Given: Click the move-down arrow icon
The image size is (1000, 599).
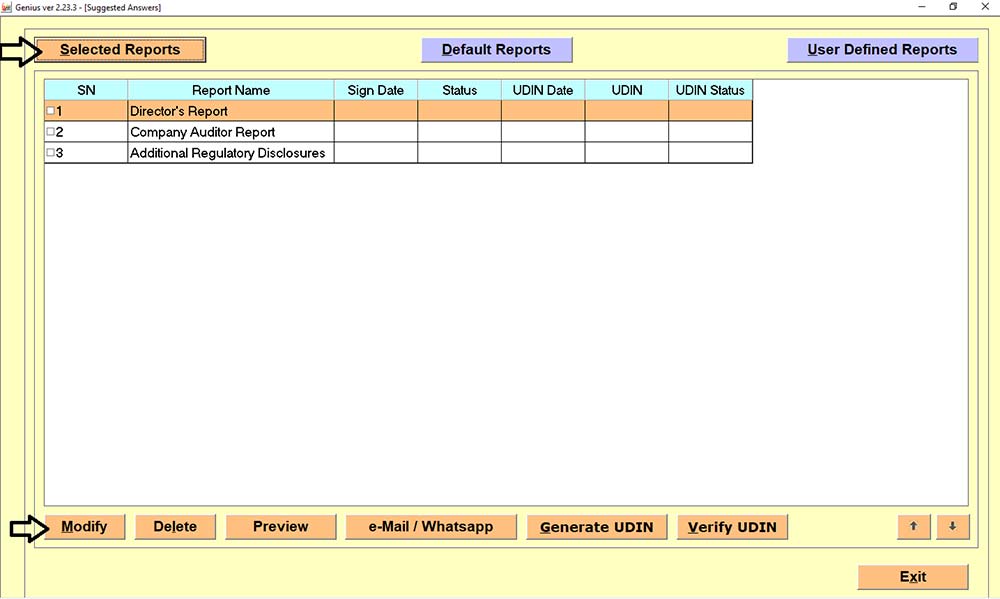Looking at the screenshot, I should coord(952,527).
